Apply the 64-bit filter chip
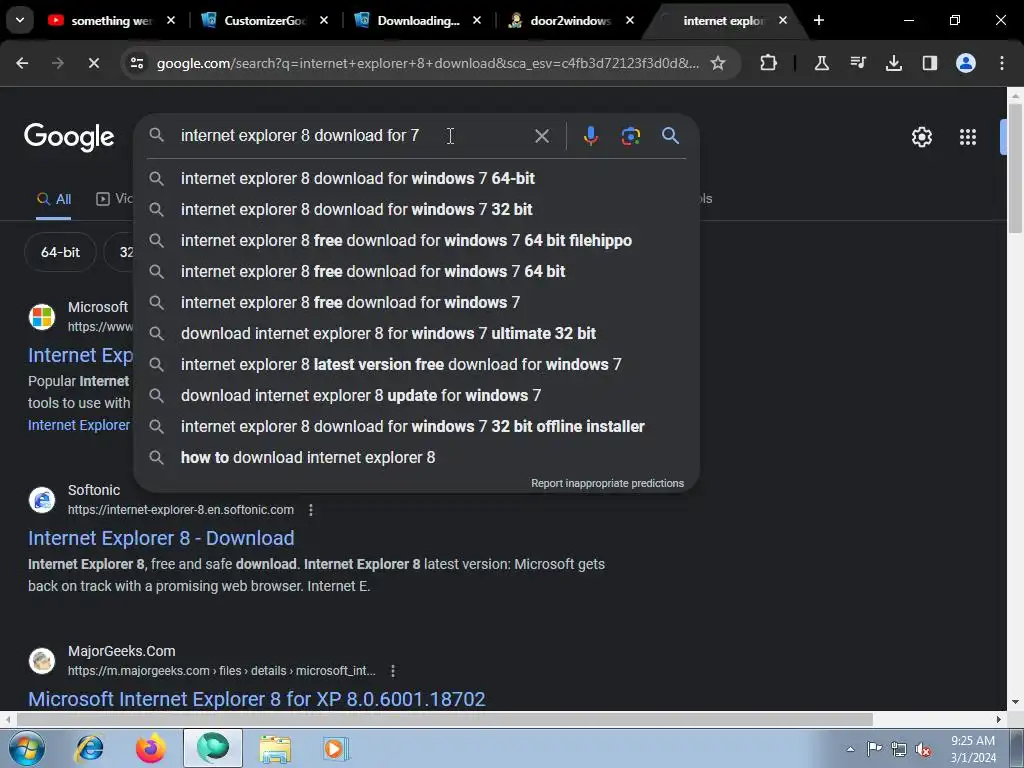The width and height of the screenshot is (1024, 768). (x=60, y=252)
